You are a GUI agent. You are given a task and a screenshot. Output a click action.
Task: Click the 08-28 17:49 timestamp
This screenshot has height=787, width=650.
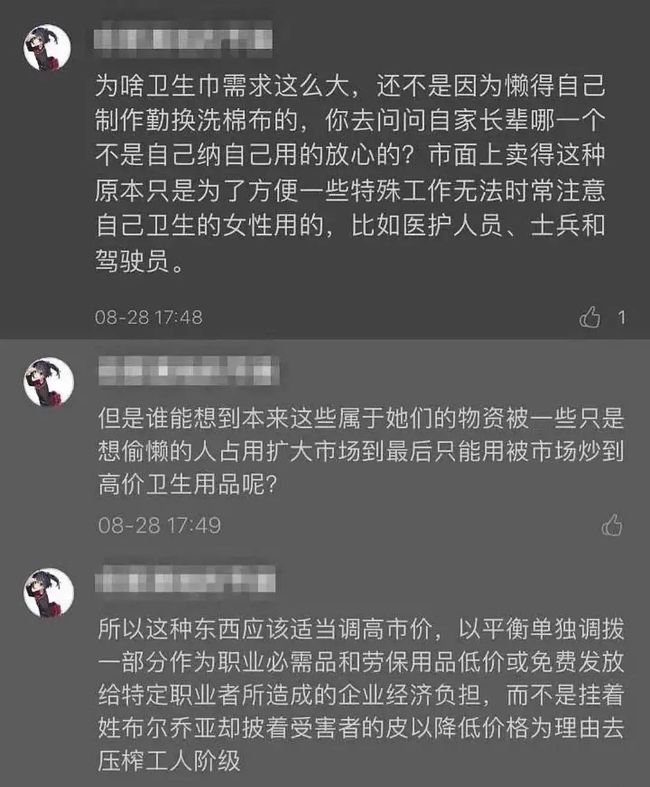[160, 526]
